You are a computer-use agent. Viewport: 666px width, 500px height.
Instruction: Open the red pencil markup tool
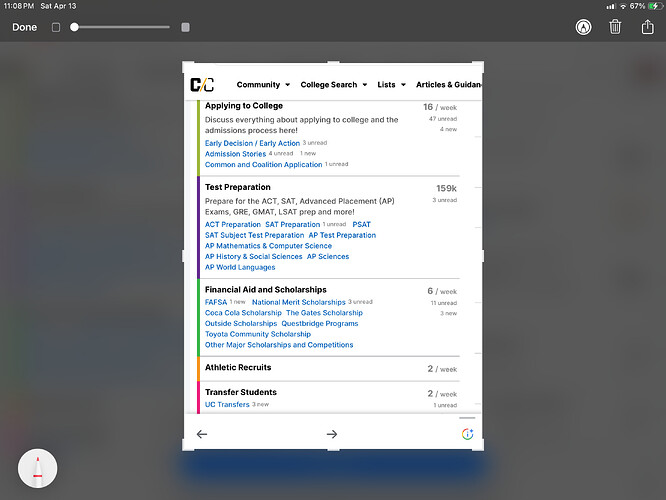(x=37, y=468)
